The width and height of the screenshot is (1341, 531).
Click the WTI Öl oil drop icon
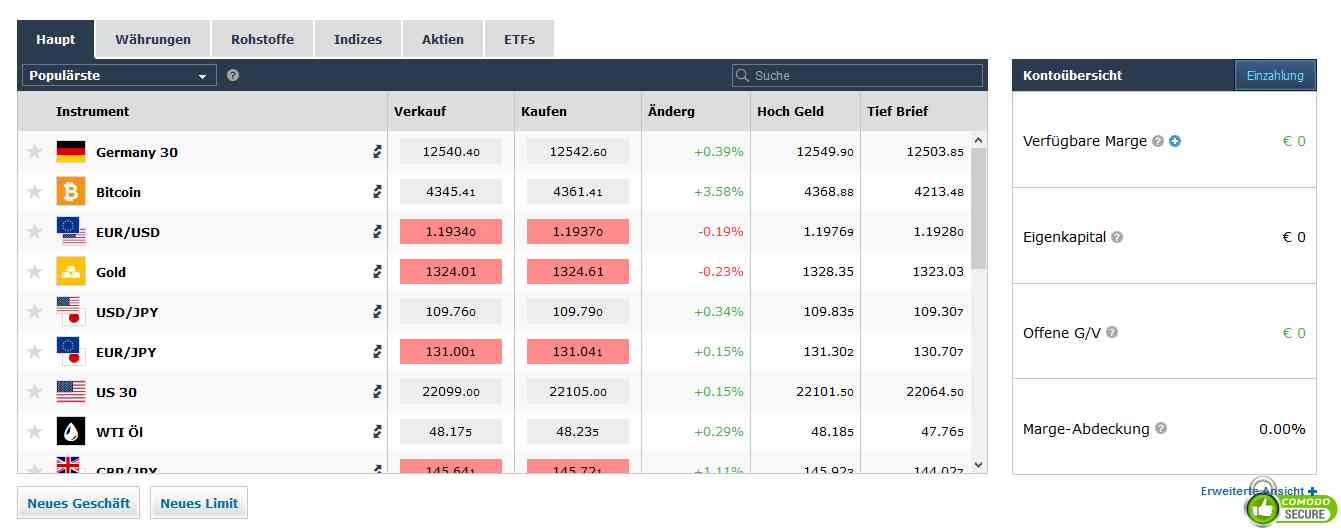[x=71, y=431]
